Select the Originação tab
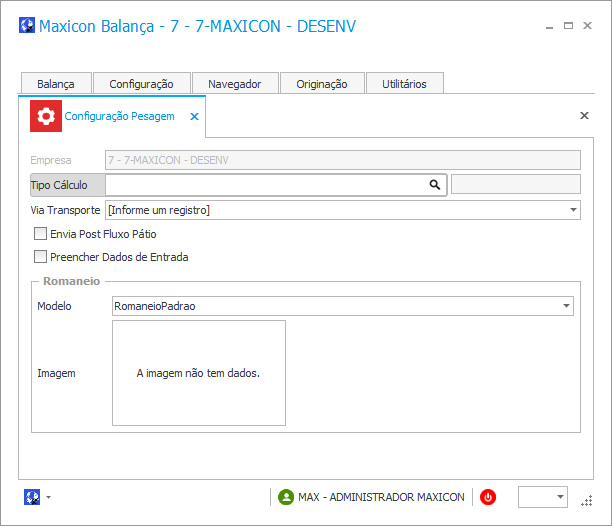This screenshot has height=526, width=612. point(322,83)
